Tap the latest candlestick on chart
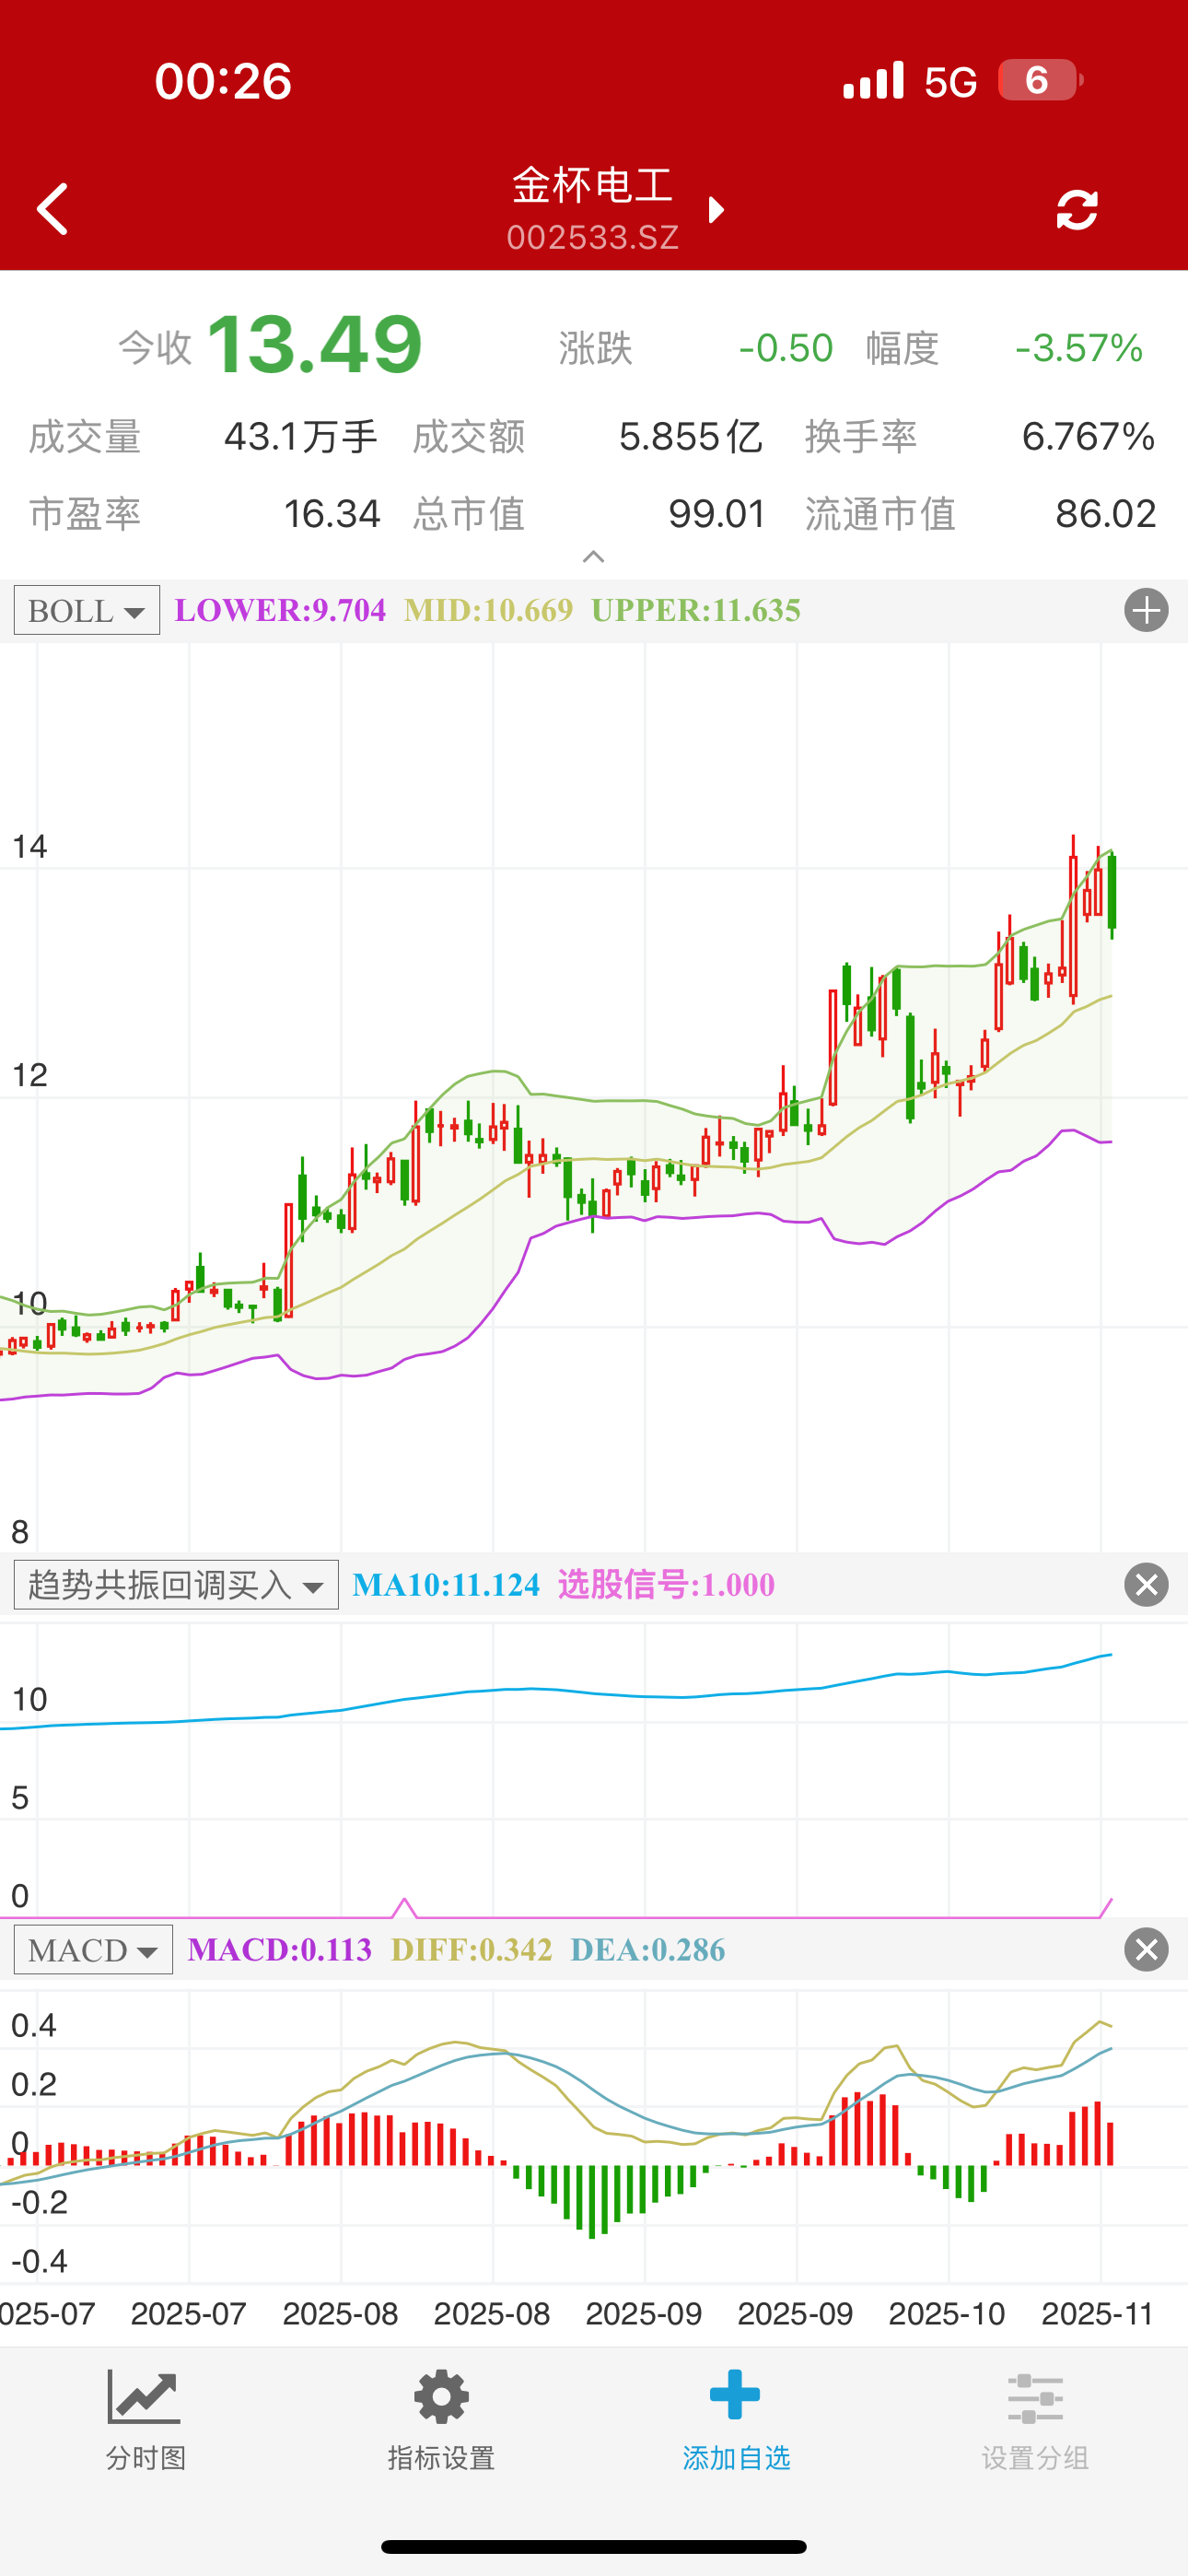The image size is (1188, 2576). coord(1112,892)
